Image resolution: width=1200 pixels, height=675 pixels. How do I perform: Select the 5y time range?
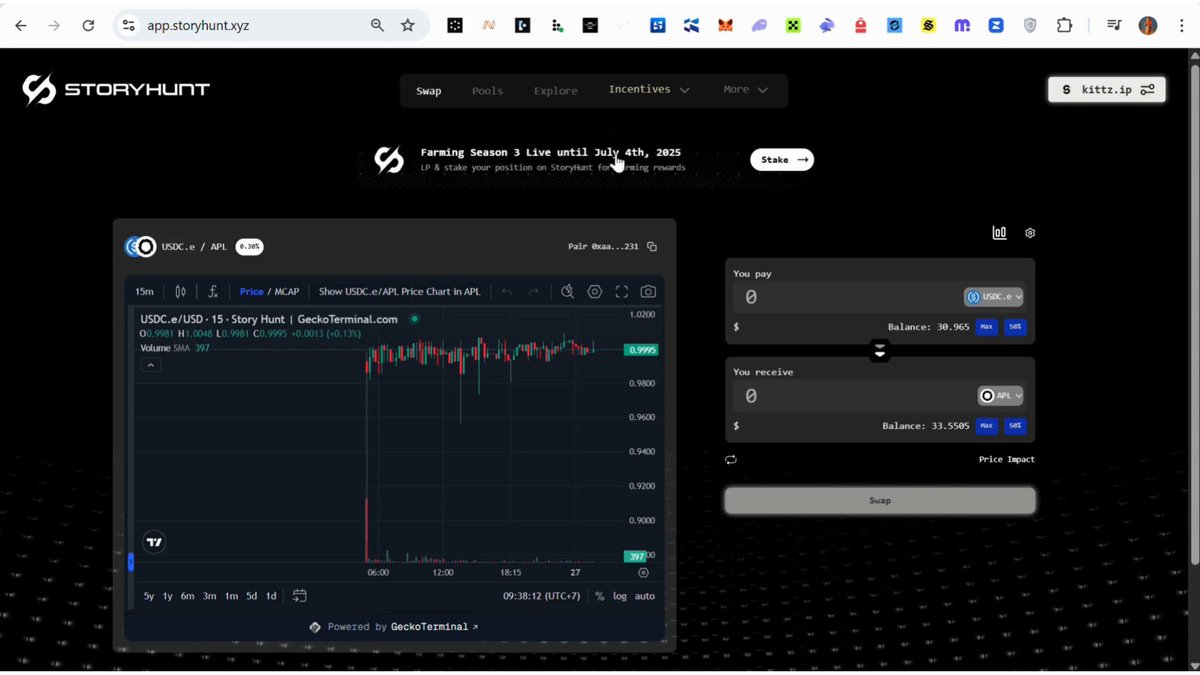pos(149,596)
